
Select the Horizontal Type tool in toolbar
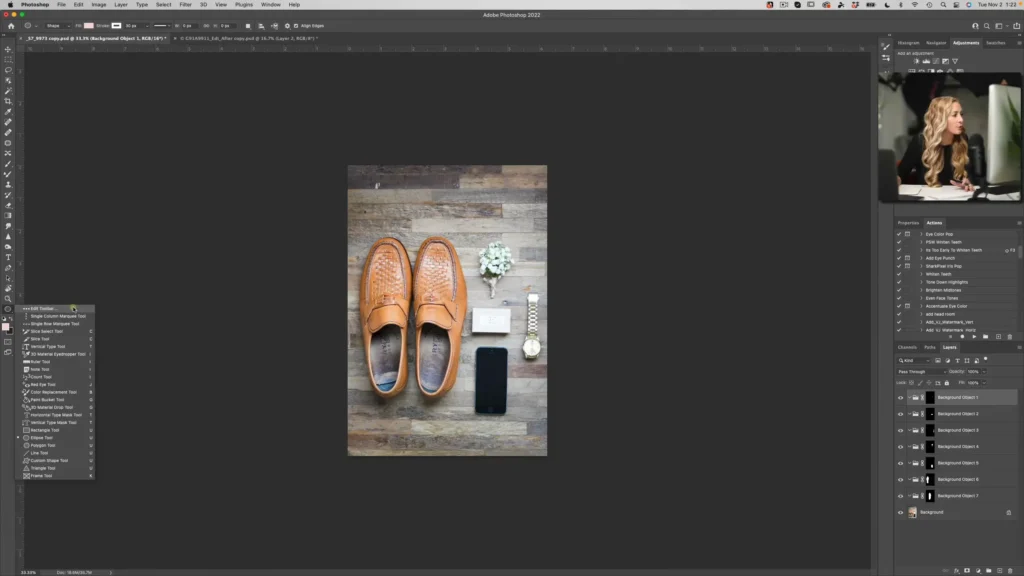[8, 257]
